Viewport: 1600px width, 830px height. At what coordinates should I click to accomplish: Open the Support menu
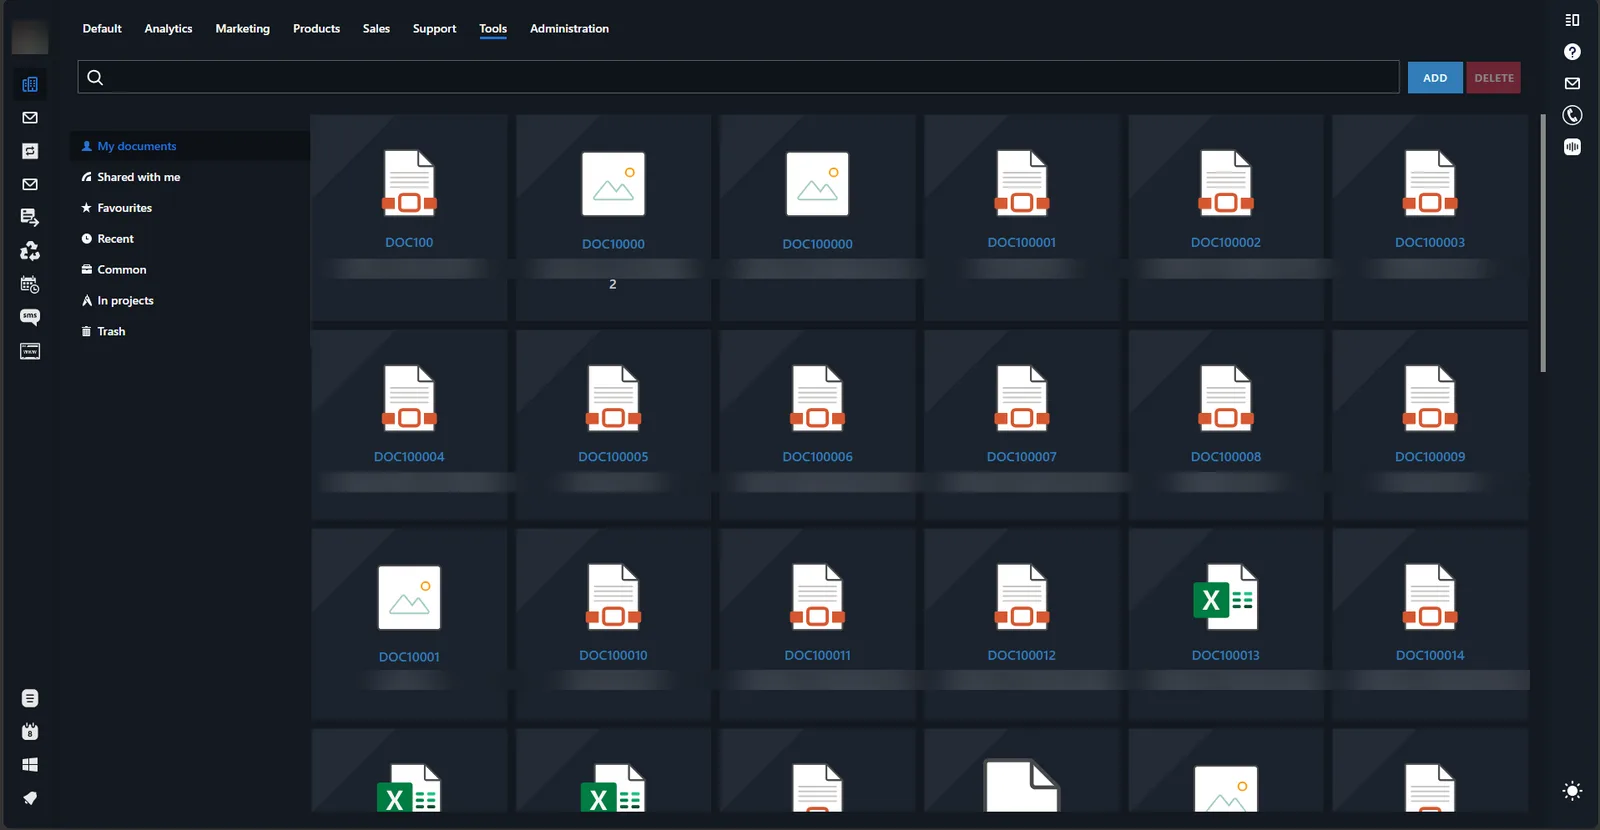pyautogui.click(x=434, y=29)
